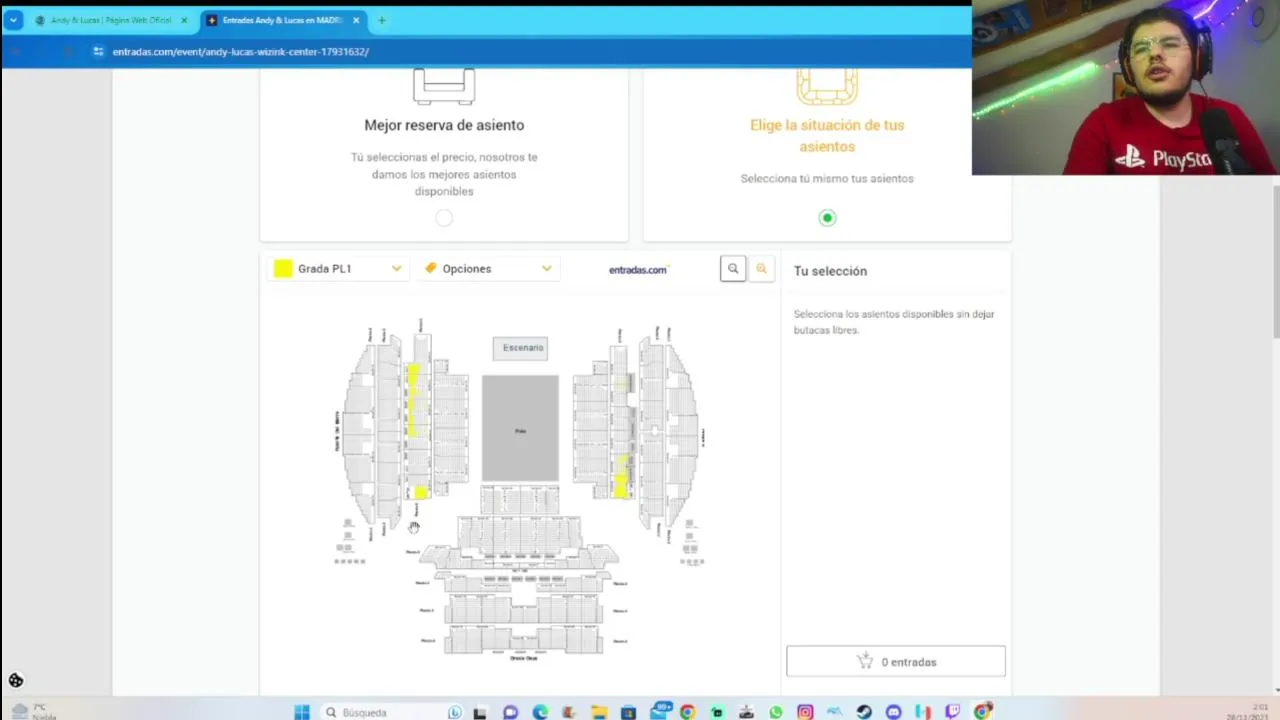This screenshot has width=1280, height=720.
Task: Expand the Opciones dropdown
Action: (488, 268)
